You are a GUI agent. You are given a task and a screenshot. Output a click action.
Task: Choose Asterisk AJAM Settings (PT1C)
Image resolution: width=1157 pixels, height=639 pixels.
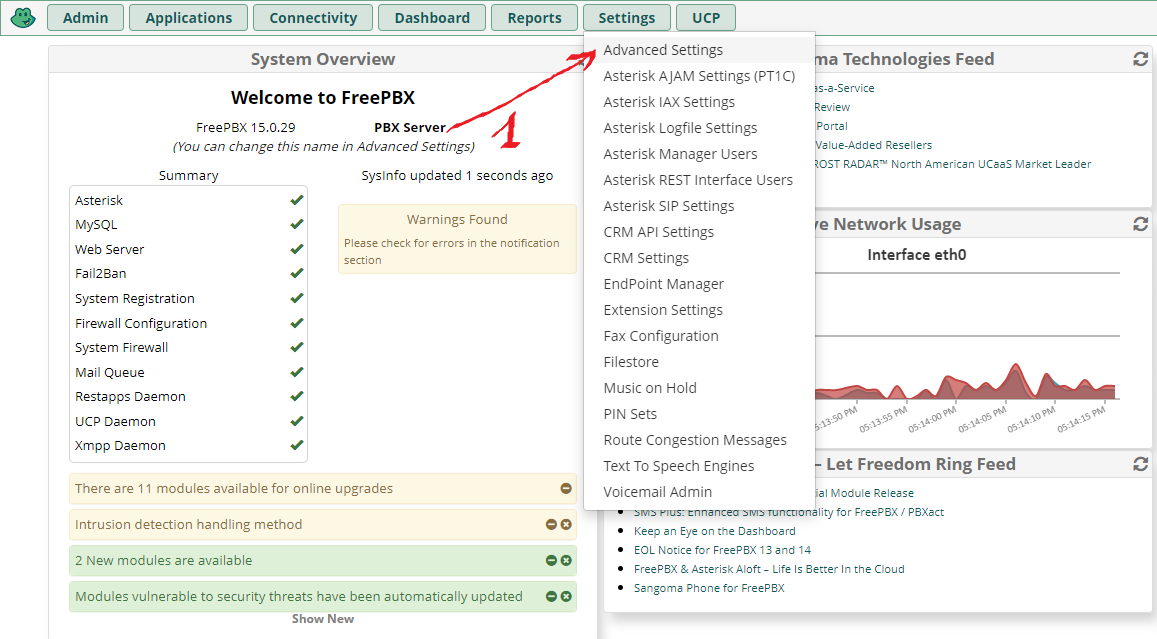point(699,76)
